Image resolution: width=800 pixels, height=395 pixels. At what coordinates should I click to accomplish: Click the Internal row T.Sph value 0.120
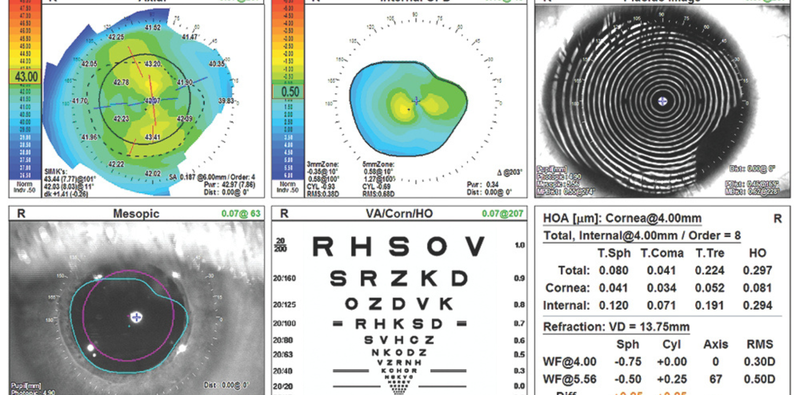pos(614,306)
